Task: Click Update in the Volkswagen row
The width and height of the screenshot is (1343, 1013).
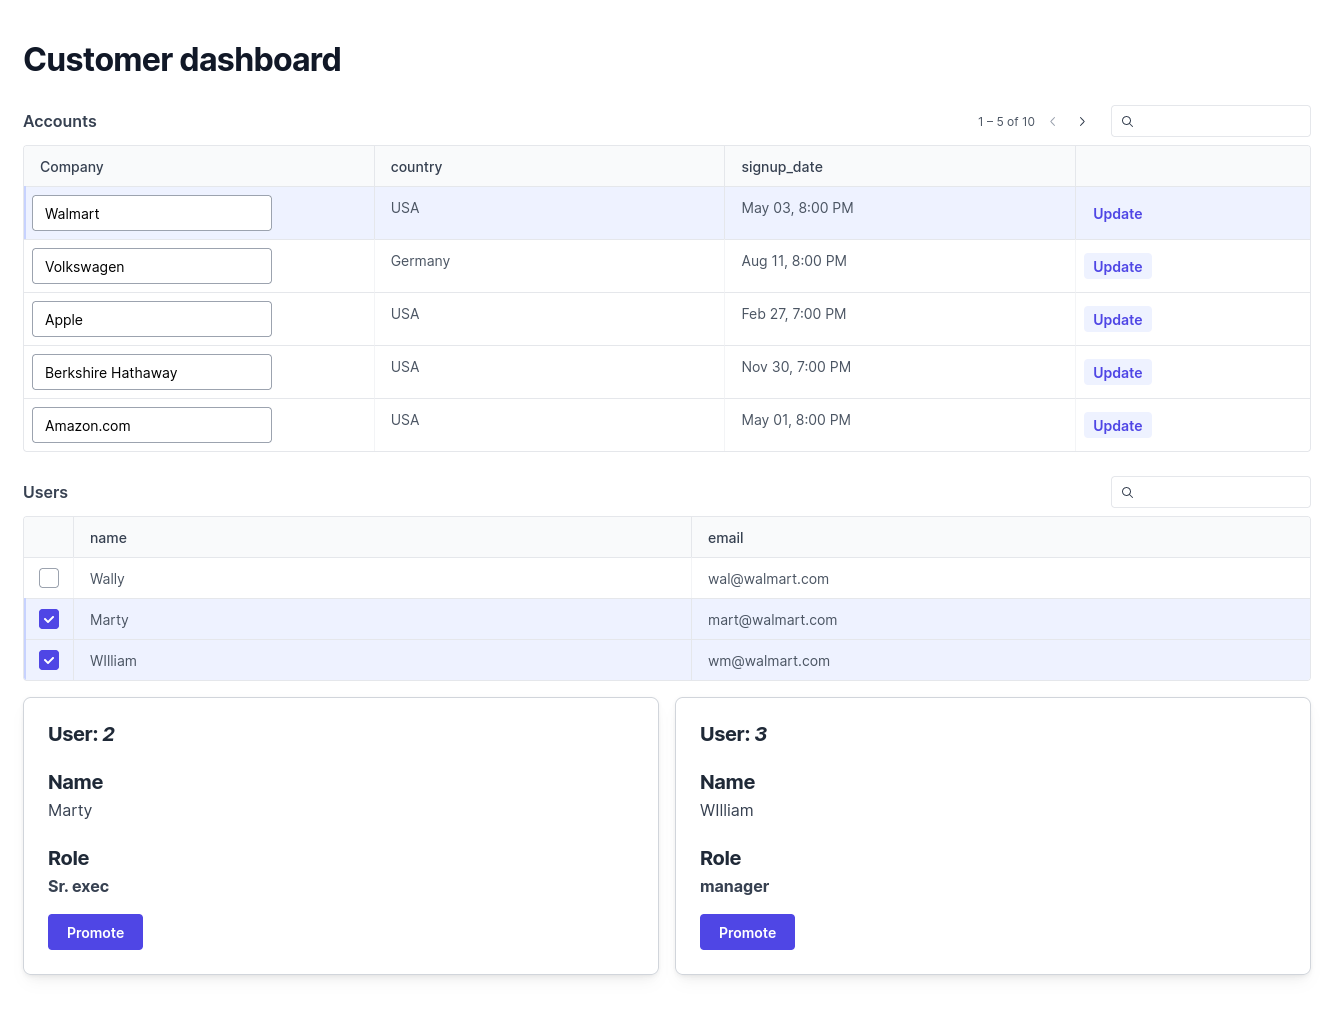Action: [1117, 266]
